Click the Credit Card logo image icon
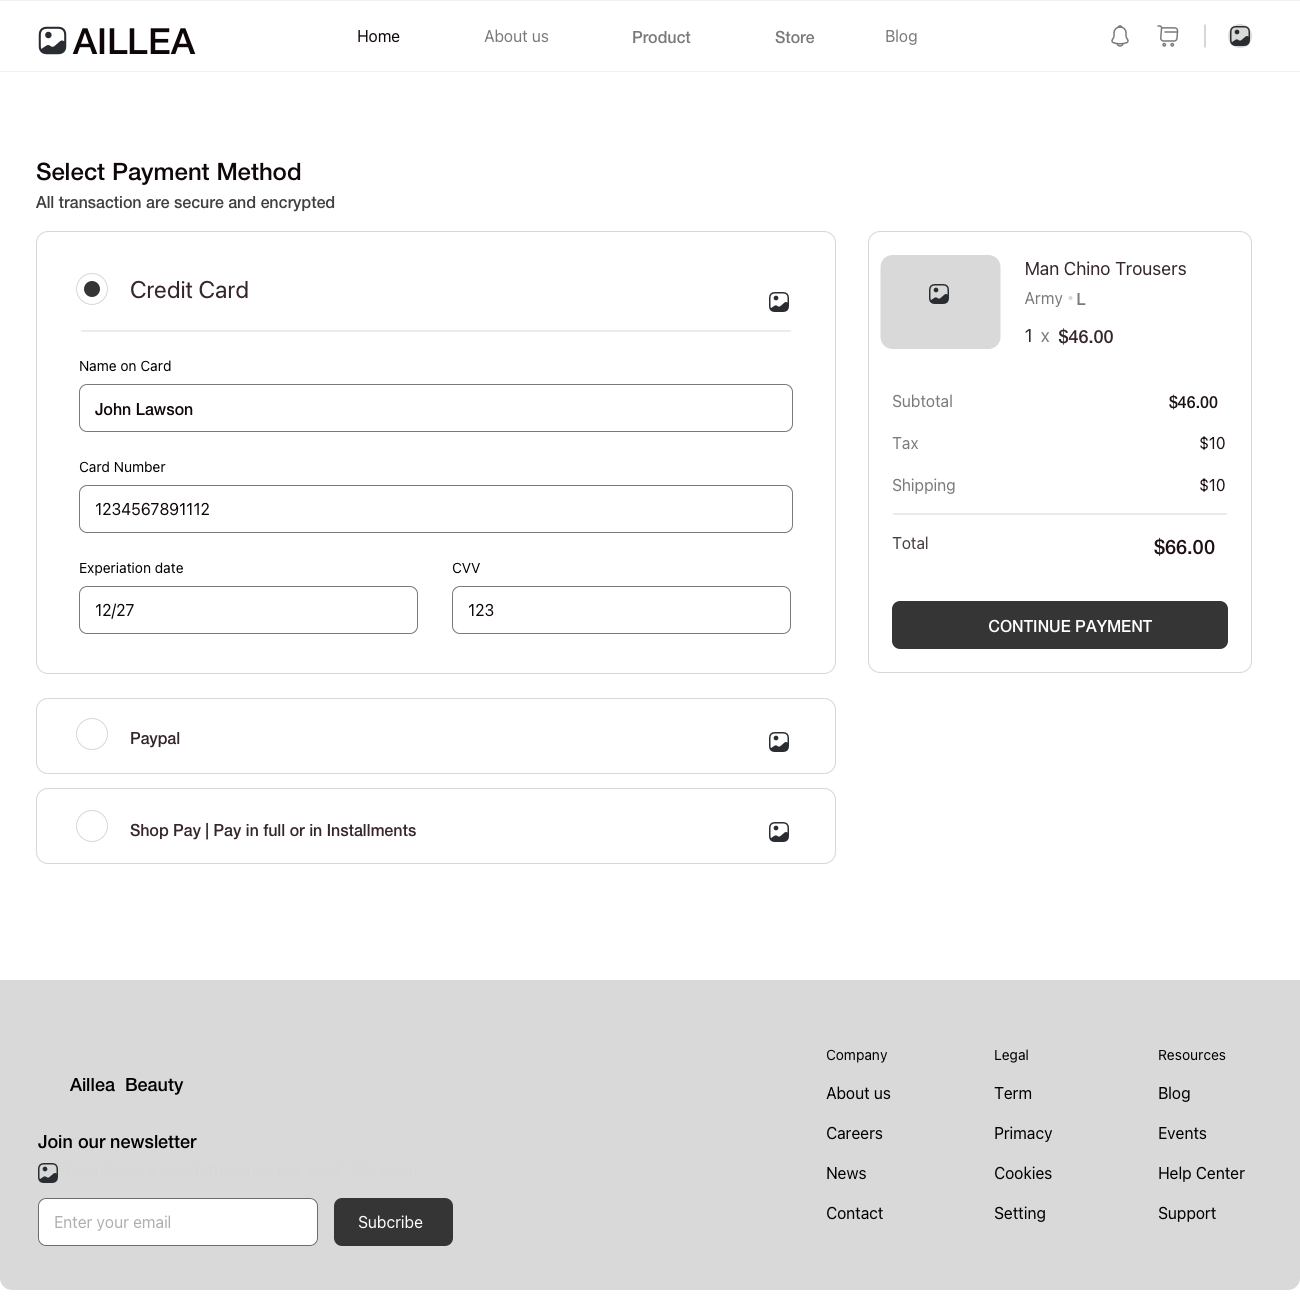Screen dimensions: 1300x1302 779,302
